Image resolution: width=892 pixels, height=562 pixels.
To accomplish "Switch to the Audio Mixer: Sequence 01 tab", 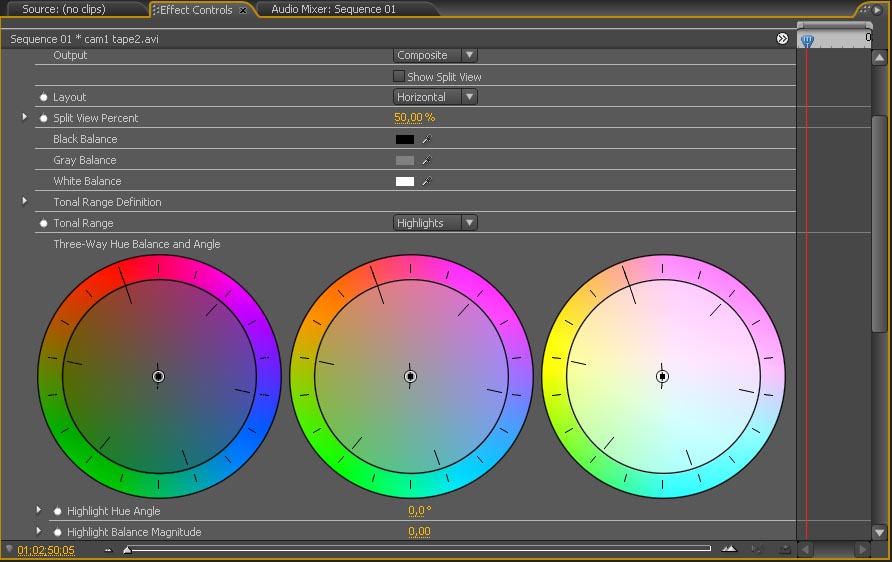I will [333, 9].
